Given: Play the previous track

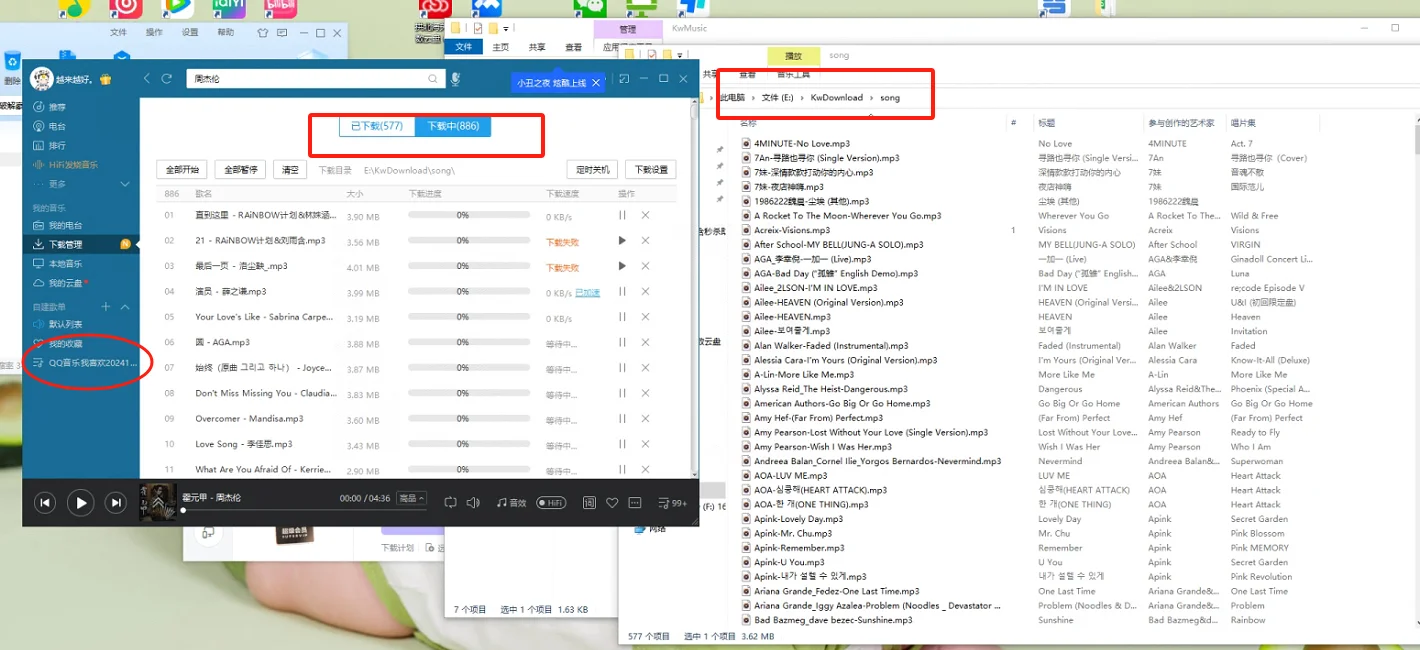Looking at the screenshot, I should coord(45,503).
